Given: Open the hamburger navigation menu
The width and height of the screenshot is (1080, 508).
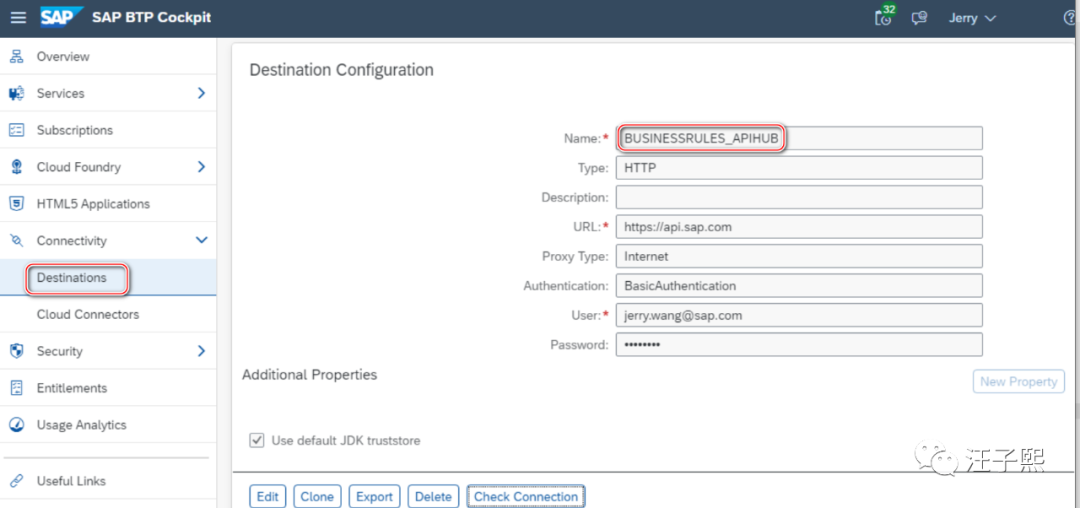Looking at the screenshot, I should click(x=18, y=18).
